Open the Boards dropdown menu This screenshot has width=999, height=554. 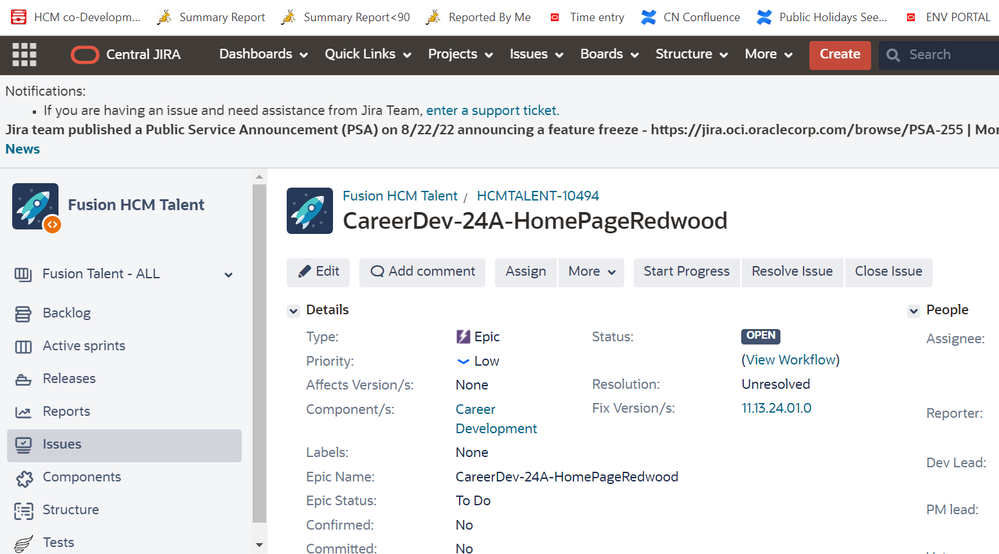coord(609,55)
